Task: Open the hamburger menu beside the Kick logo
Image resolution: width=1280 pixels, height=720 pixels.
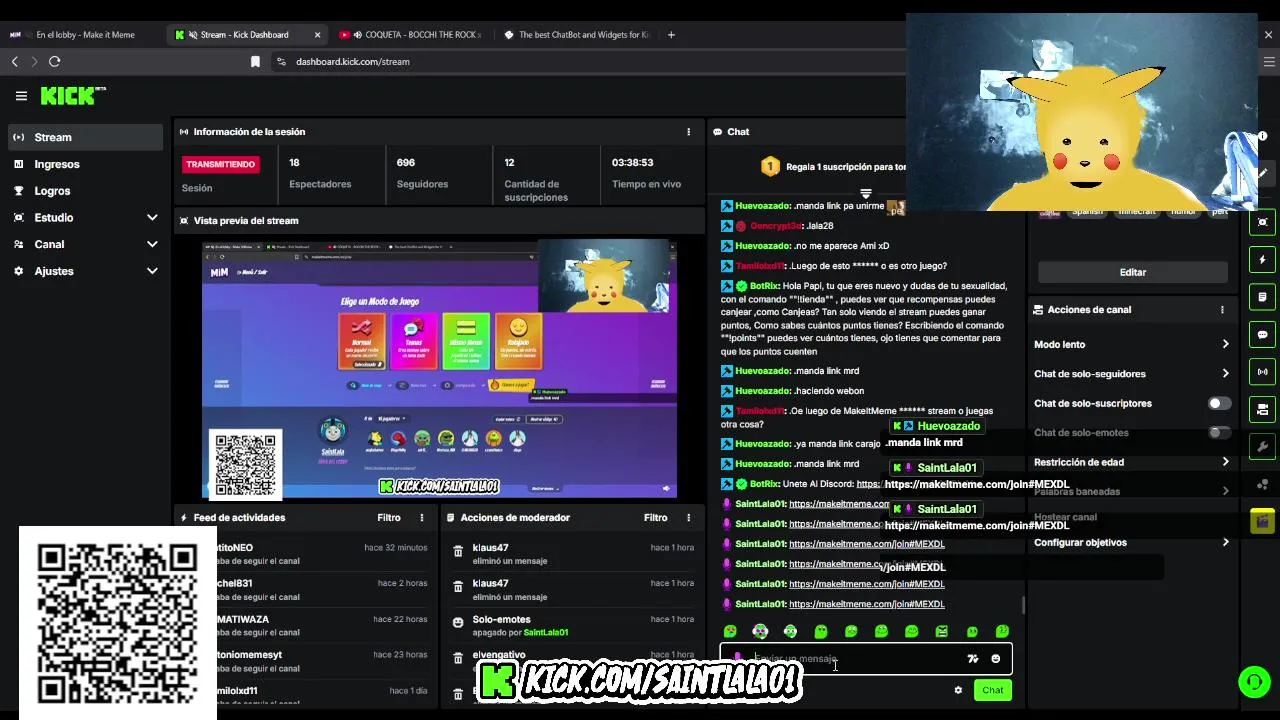Action: click(x=21, y=96)
